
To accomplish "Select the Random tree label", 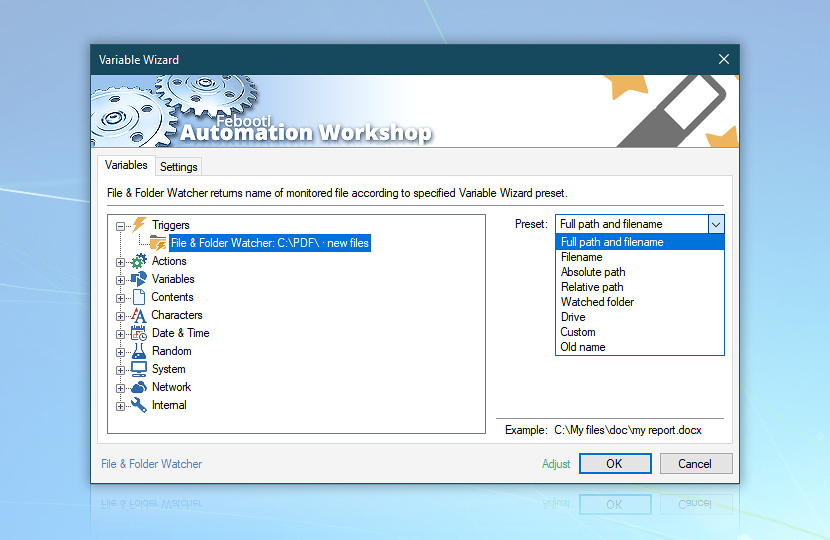I will (172, 351).
